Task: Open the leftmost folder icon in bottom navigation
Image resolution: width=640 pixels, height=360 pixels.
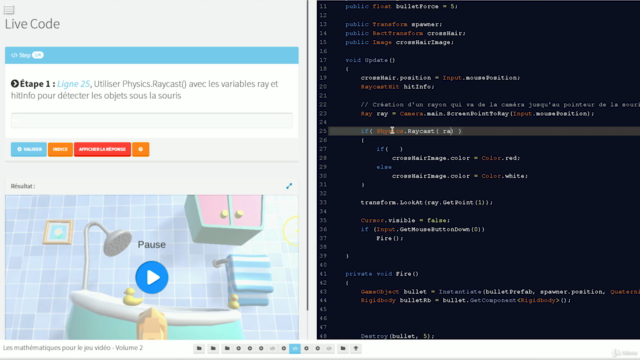Action: (x=199, y=349)
